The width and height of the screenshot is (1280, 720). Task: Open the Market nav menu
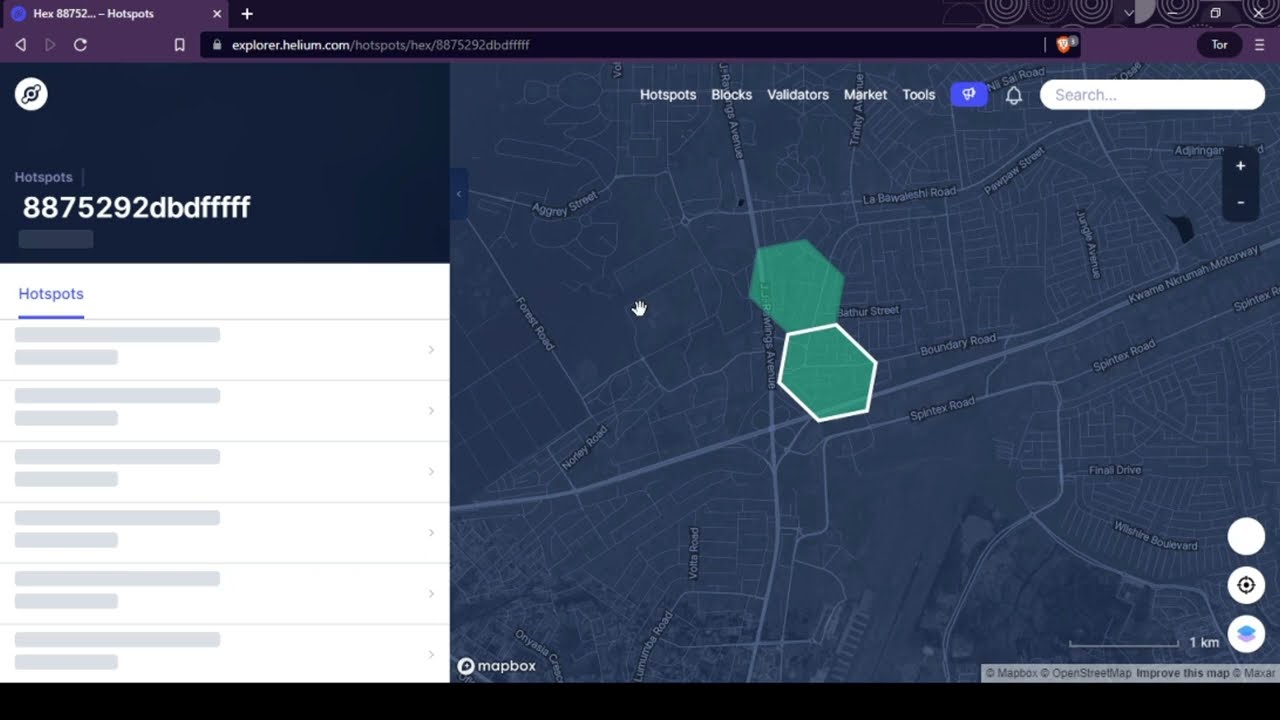(x=865, y=95)
